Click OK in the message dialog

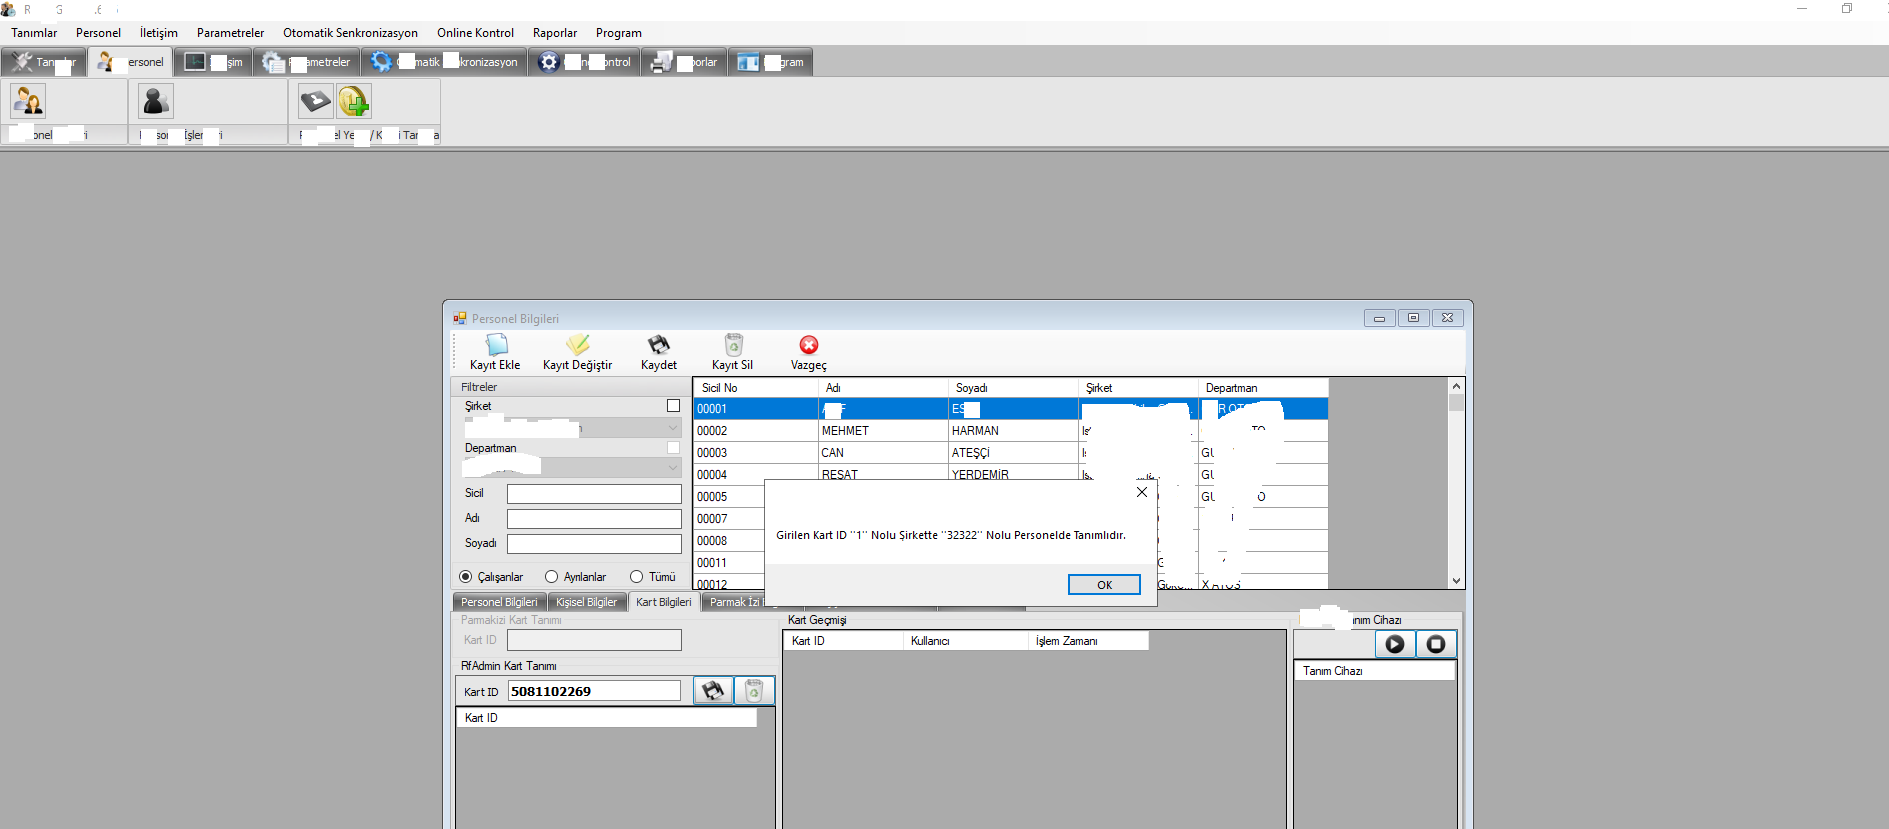coord(1104,585)
